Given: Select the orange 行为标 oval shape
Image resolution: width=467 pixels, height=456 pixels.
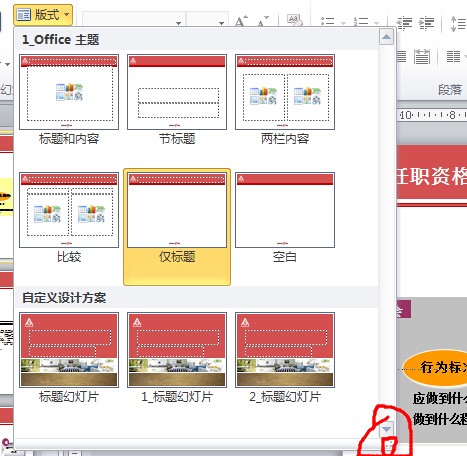Looking at the screenshot, I should tap(435, 368).
